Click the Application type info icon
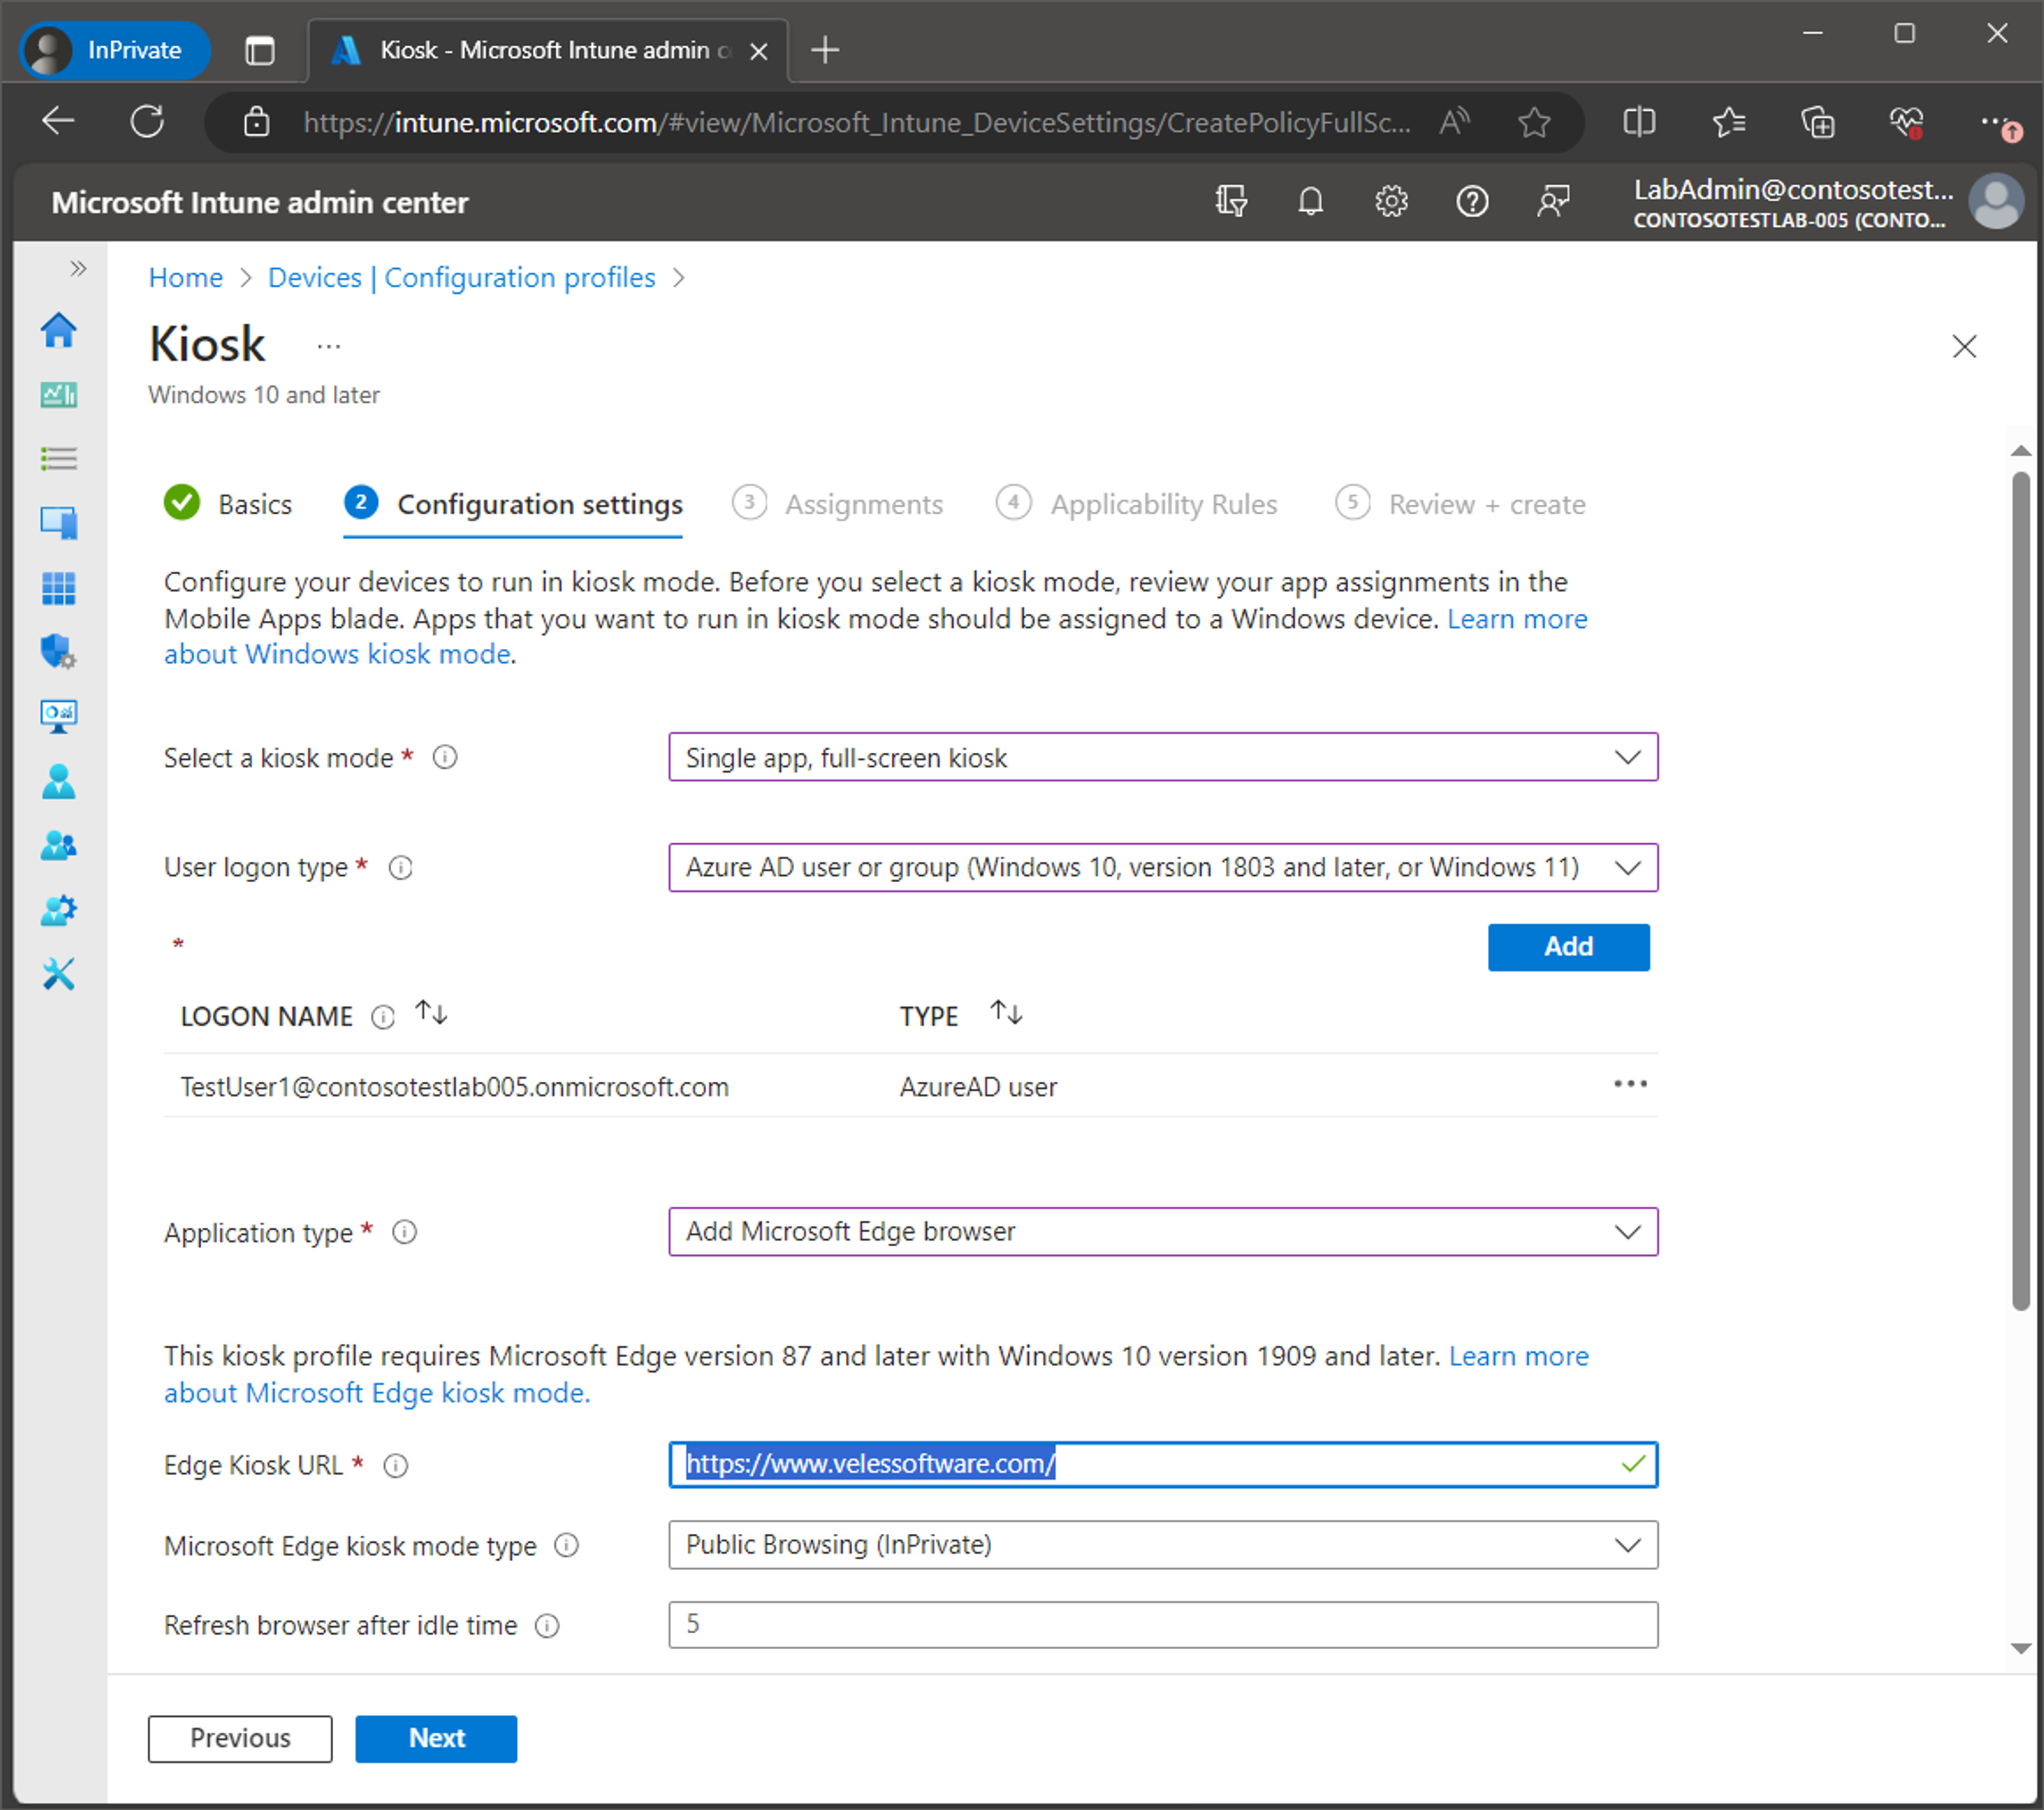 click(x=404, y=1233)
